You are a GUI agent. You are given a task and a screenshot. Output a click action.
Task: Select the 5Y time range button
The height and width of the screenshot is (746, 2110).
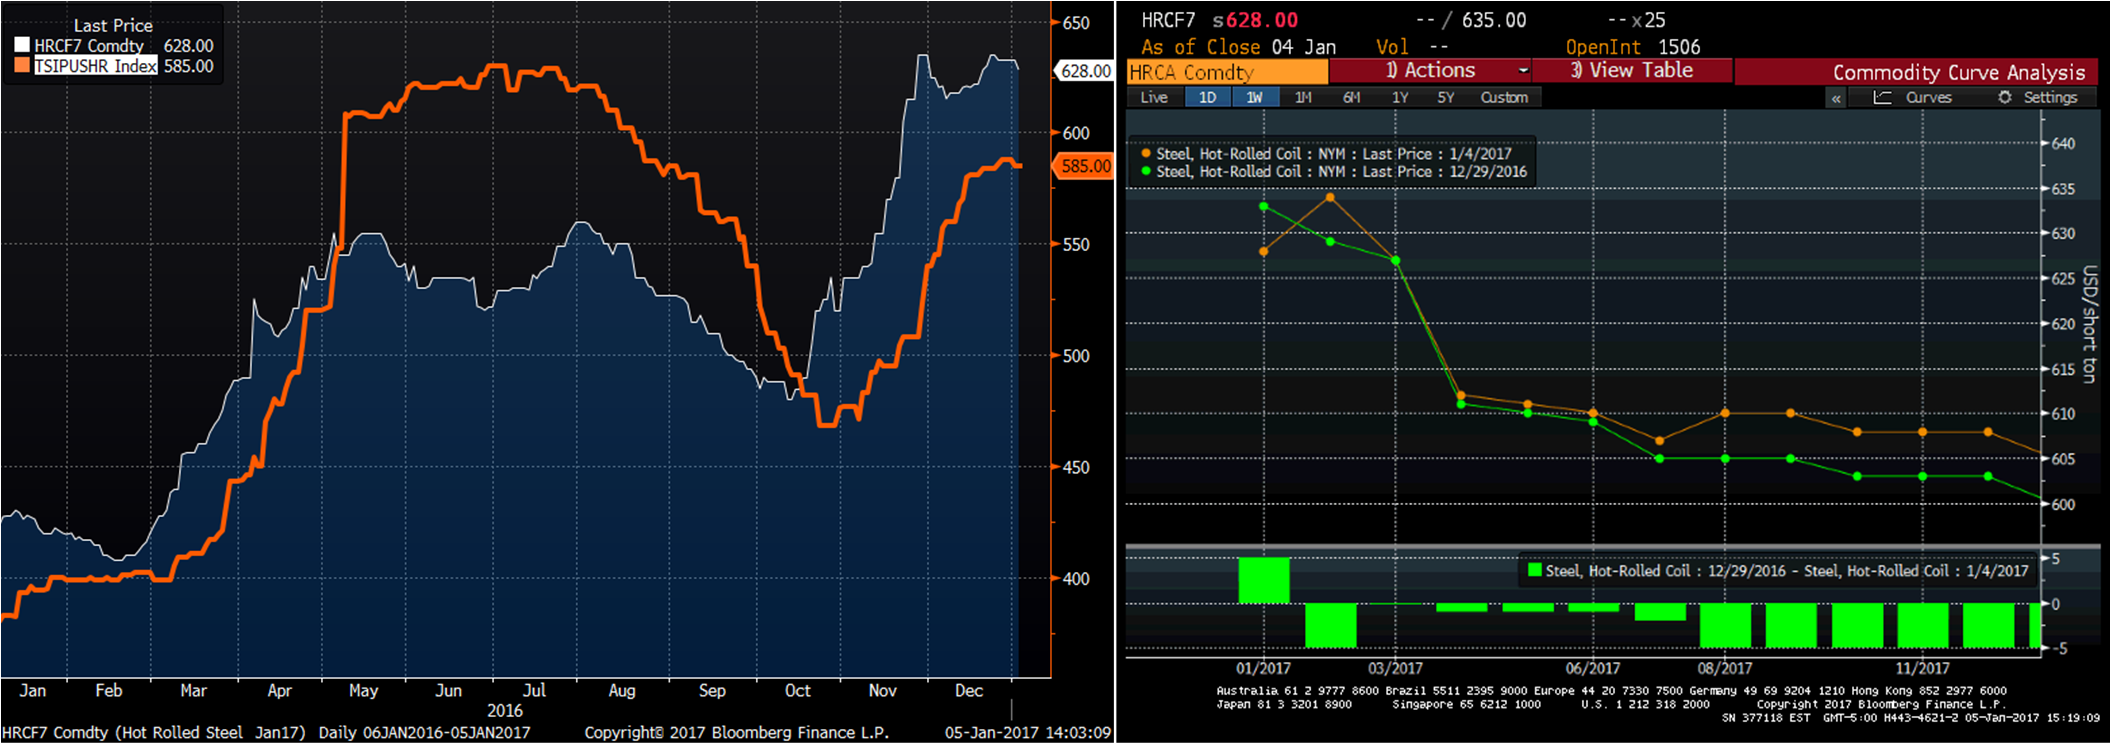coord(1446,97)
